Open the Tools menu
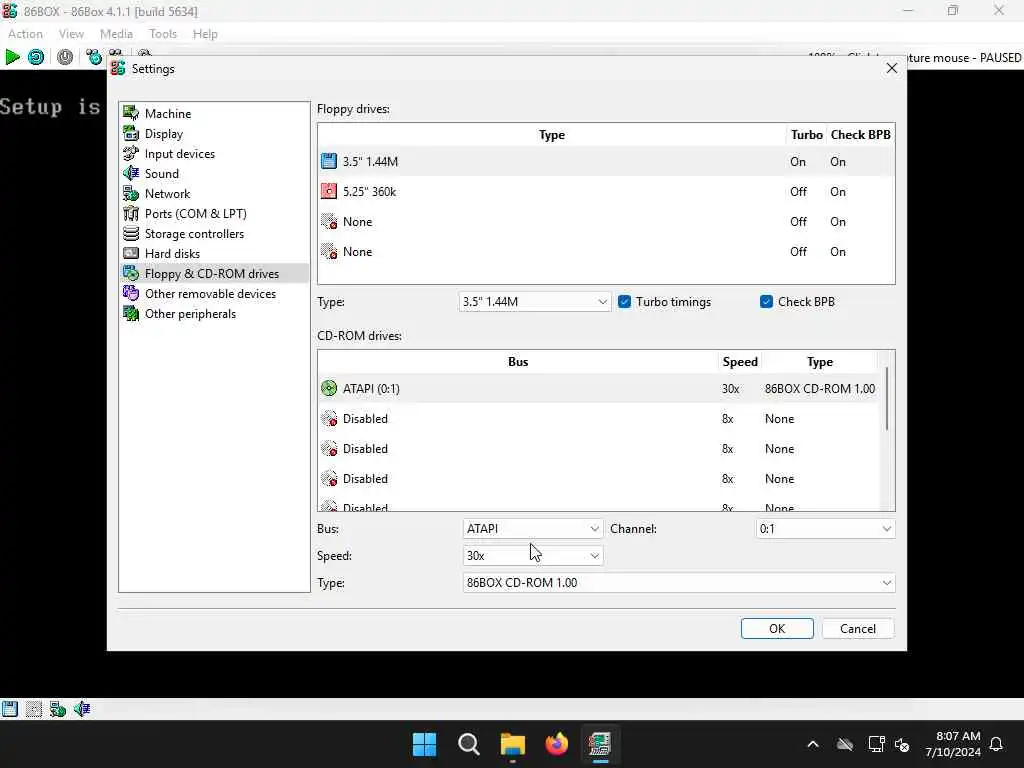This screenshot has height=768, width=1024. click(x=163, y=34)
